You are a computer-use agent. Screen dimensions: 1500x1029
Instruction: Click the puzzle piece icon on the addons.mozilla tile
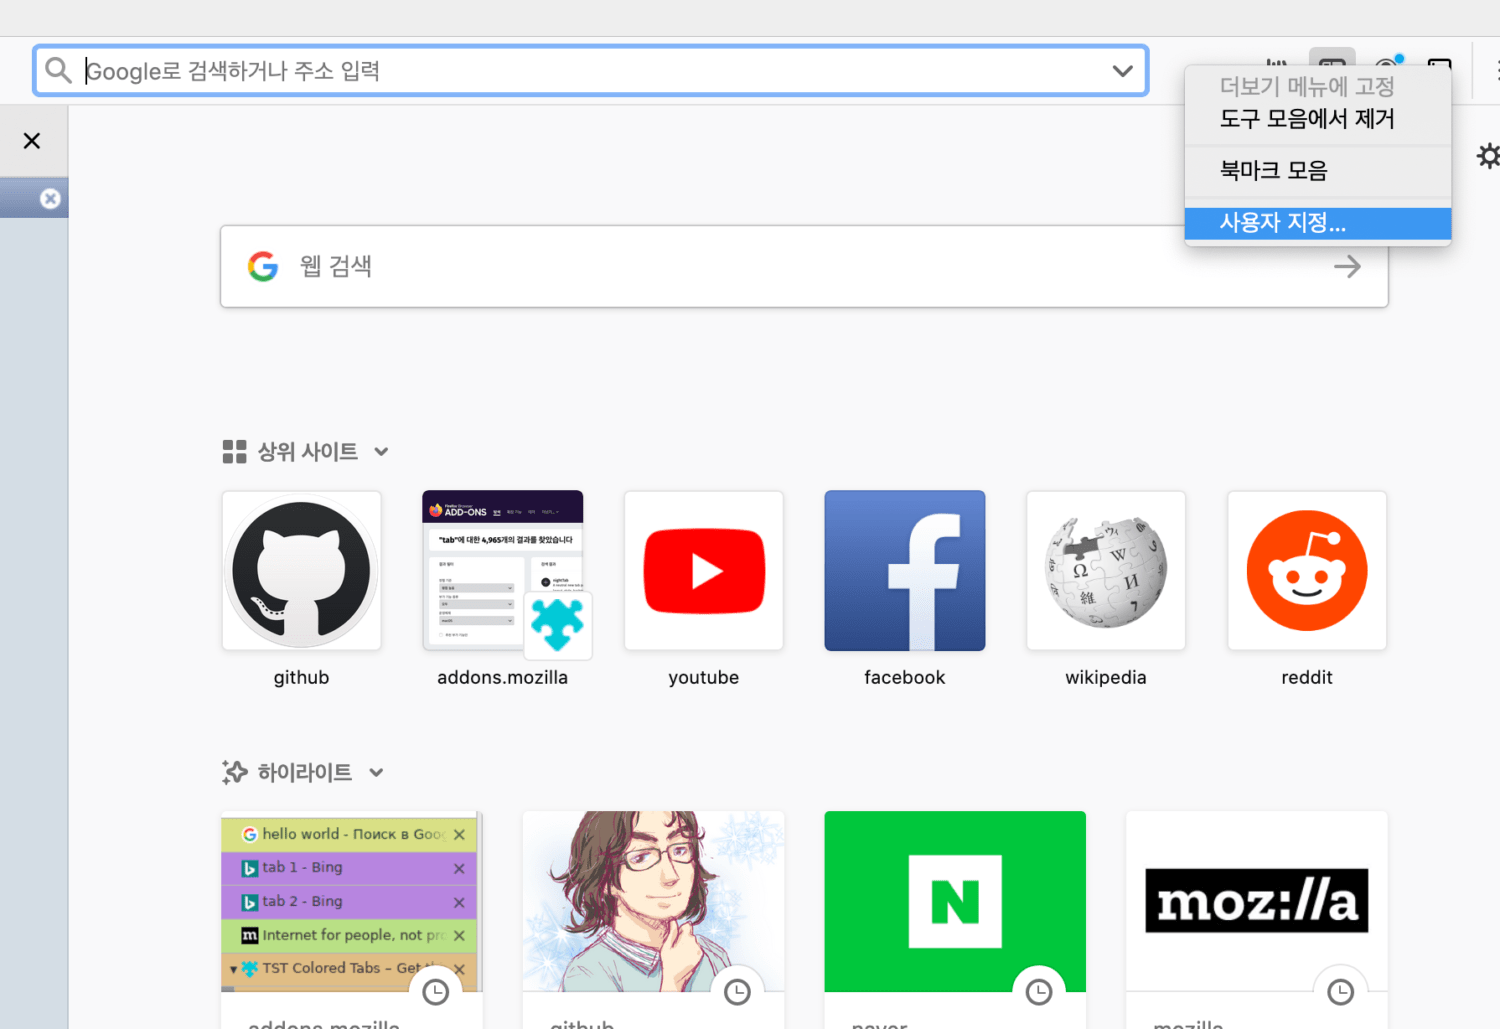[557, 624]
